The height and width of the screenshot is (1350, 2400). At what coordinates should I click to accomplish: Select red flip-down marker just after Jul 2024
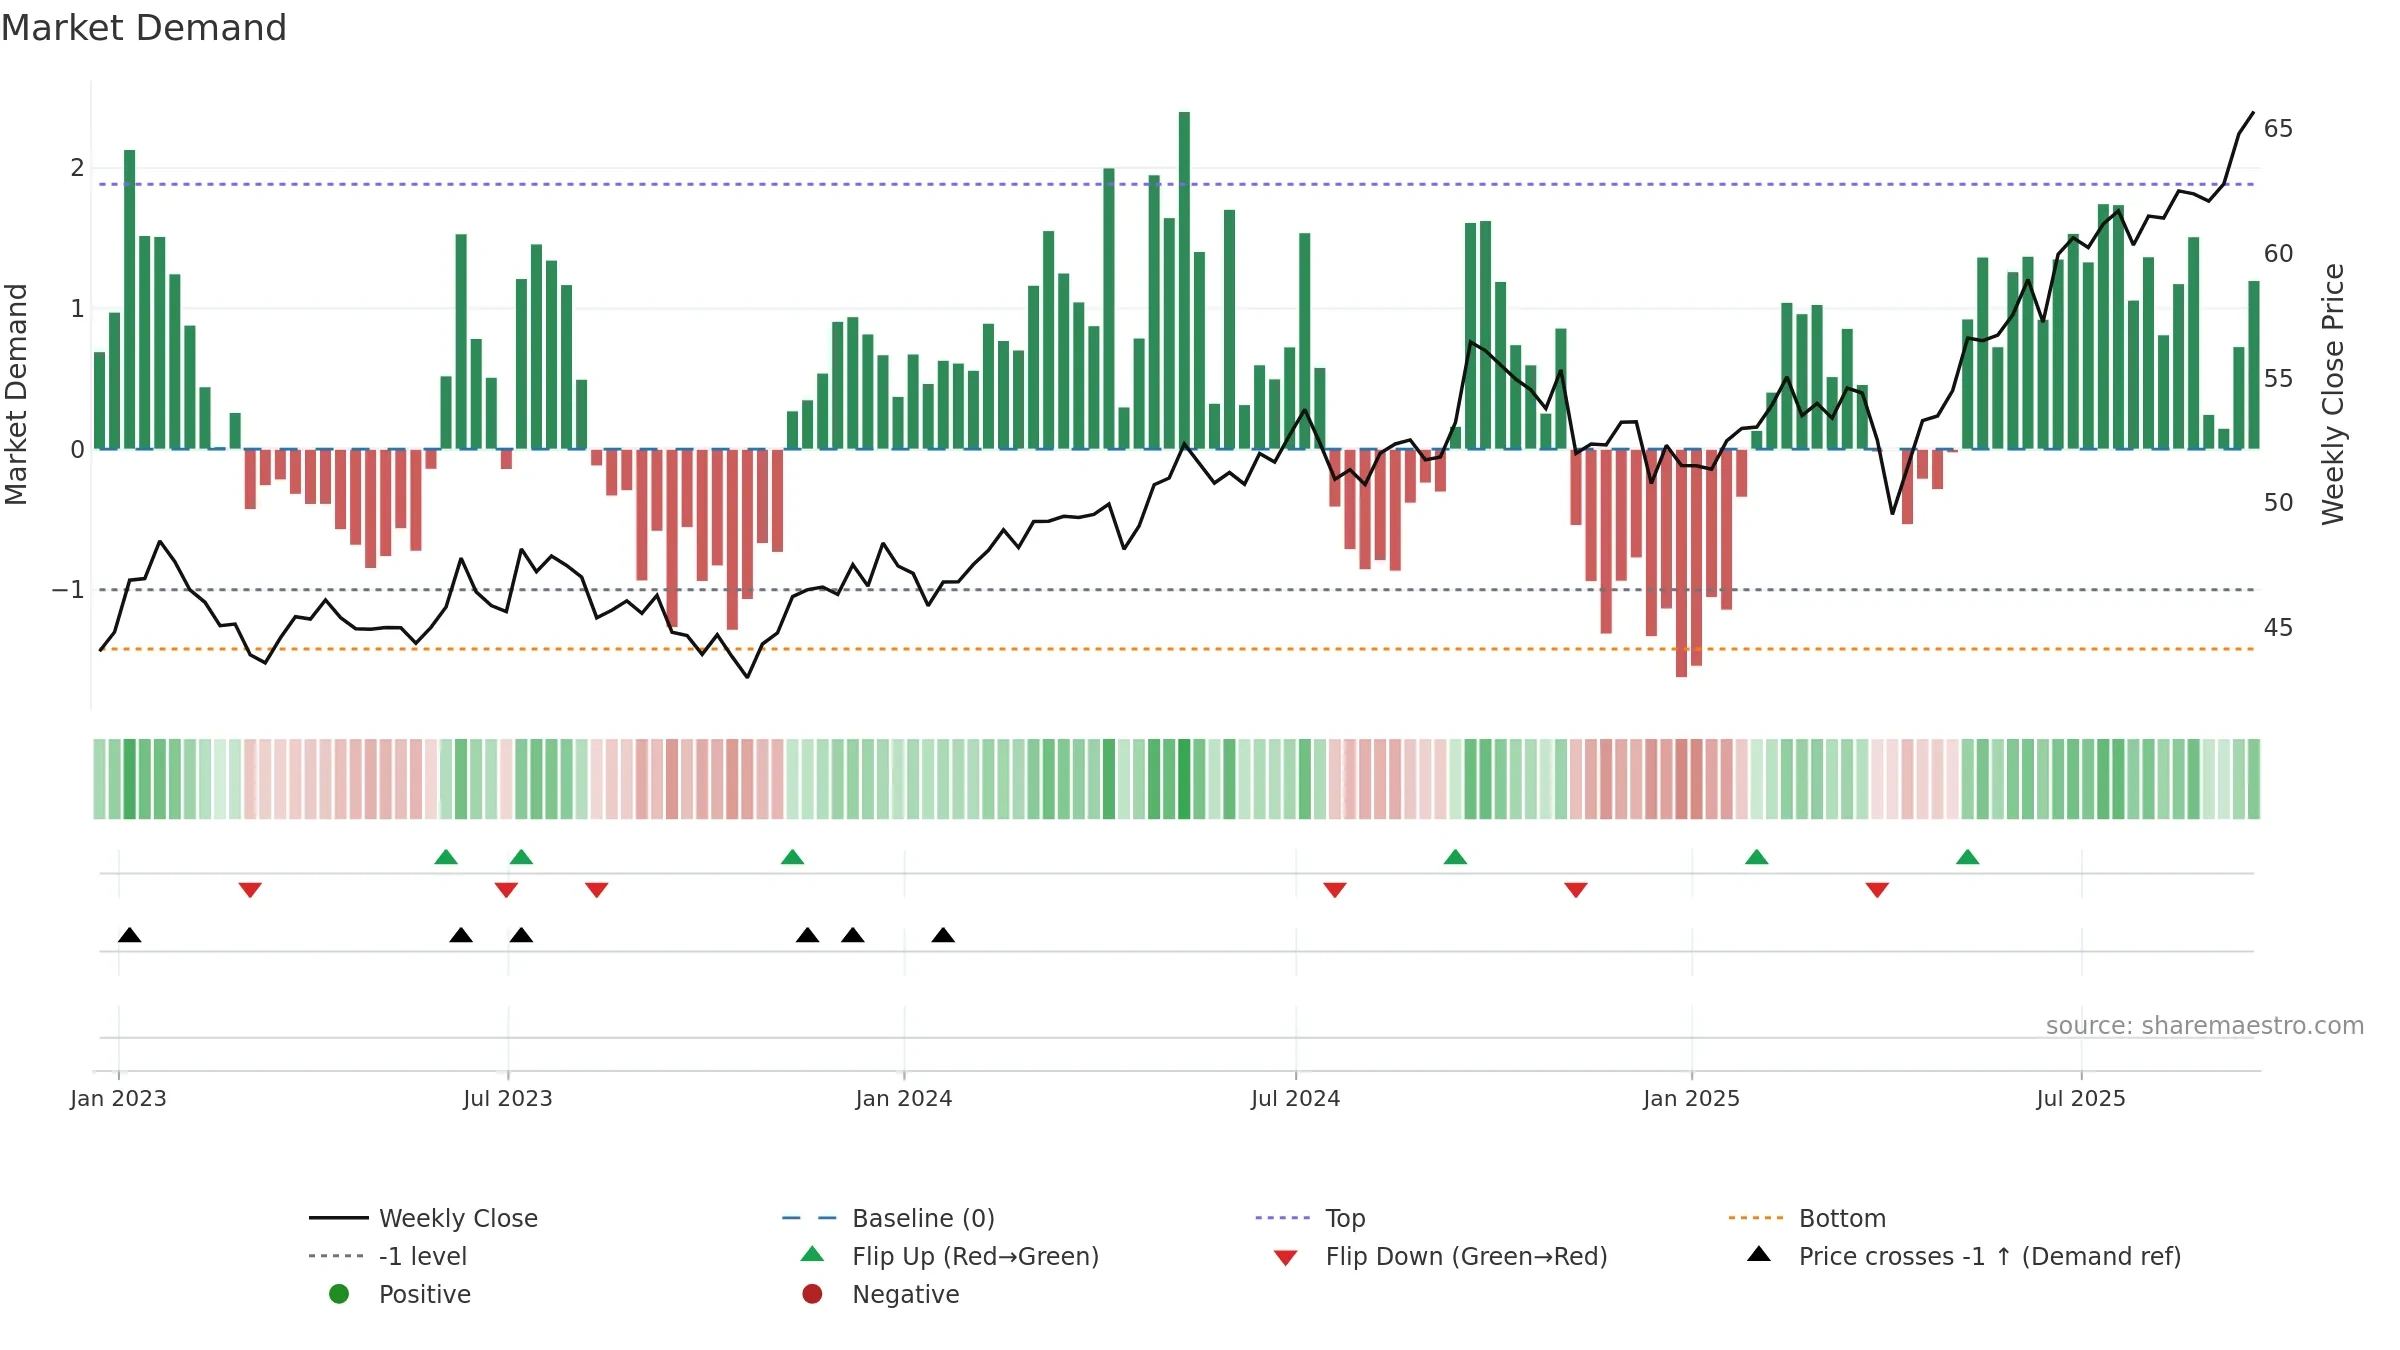click(1334, 890)
